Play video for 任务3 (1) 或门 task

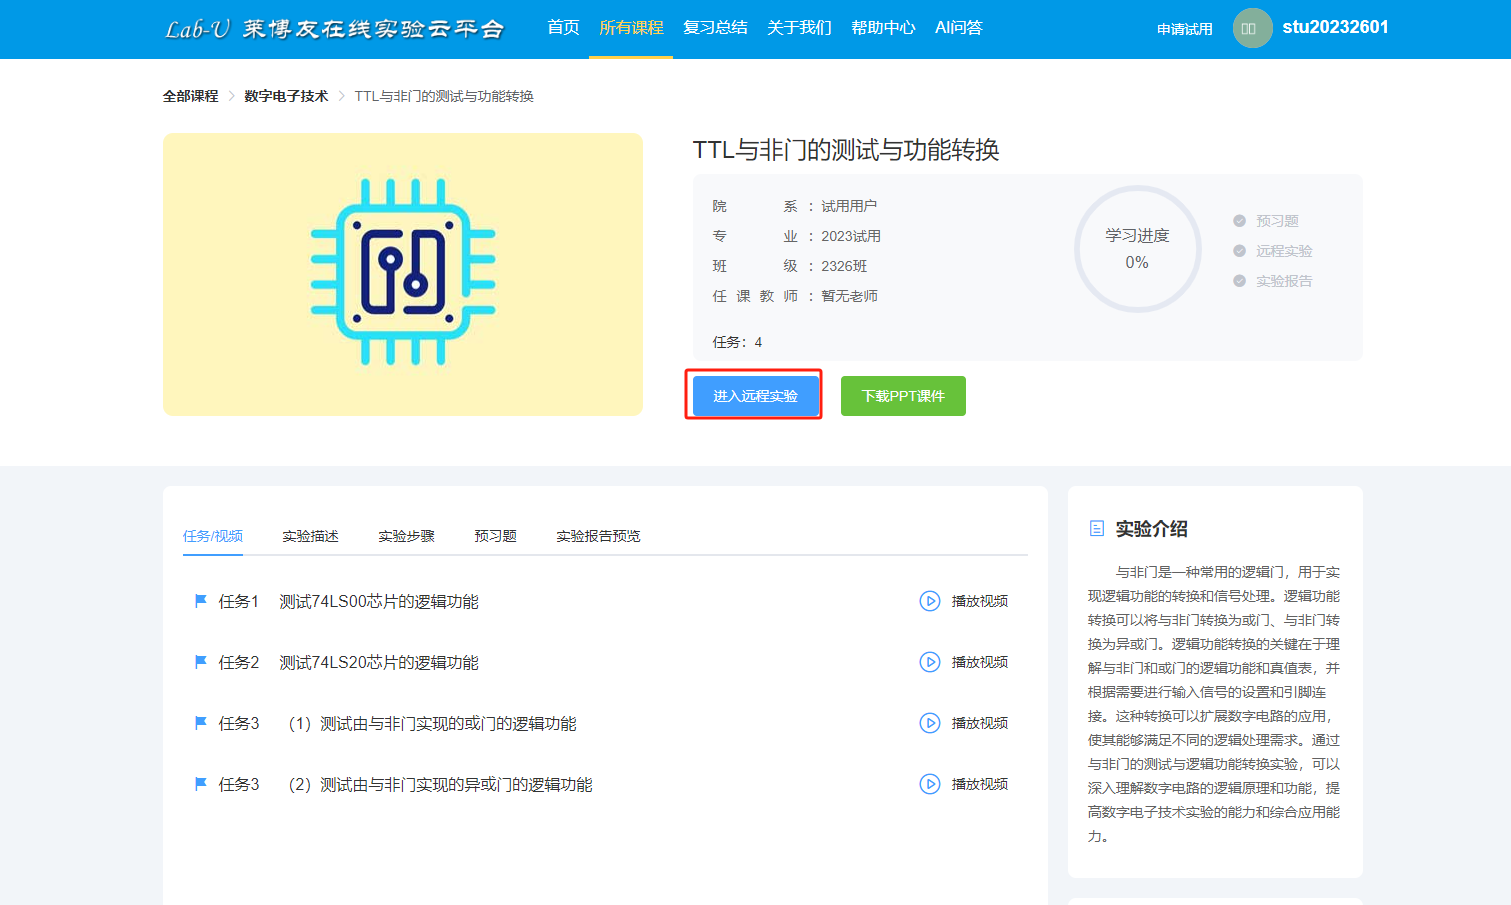tap(929, 723)
